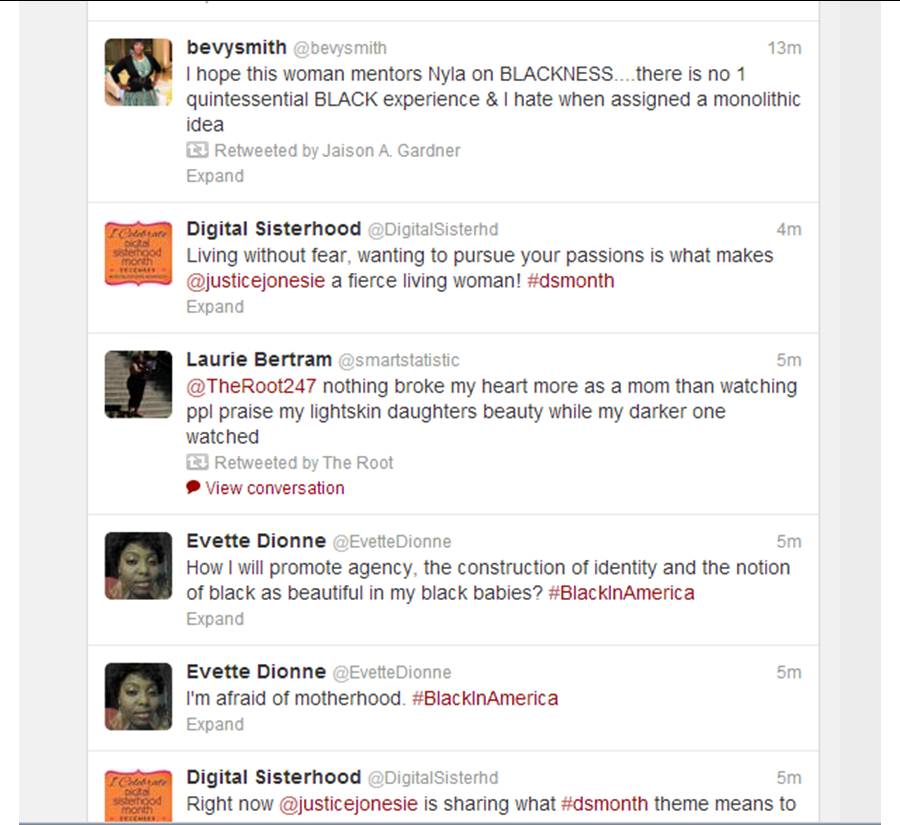Open the @TheRoot247 mention link
This screenshot has width=900, height=825.
[x=251, y=386]
